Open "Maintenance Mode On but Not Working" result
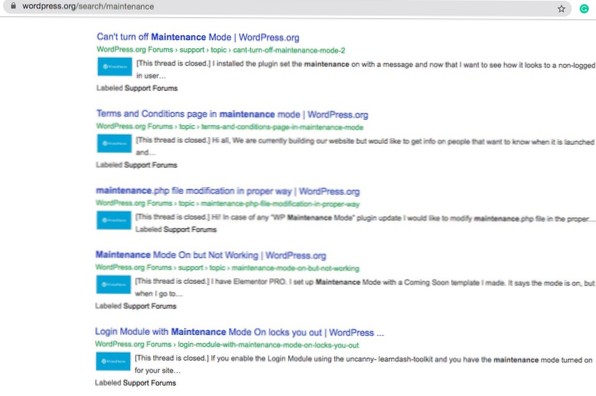The image size is (596, 396). (211, 255)
